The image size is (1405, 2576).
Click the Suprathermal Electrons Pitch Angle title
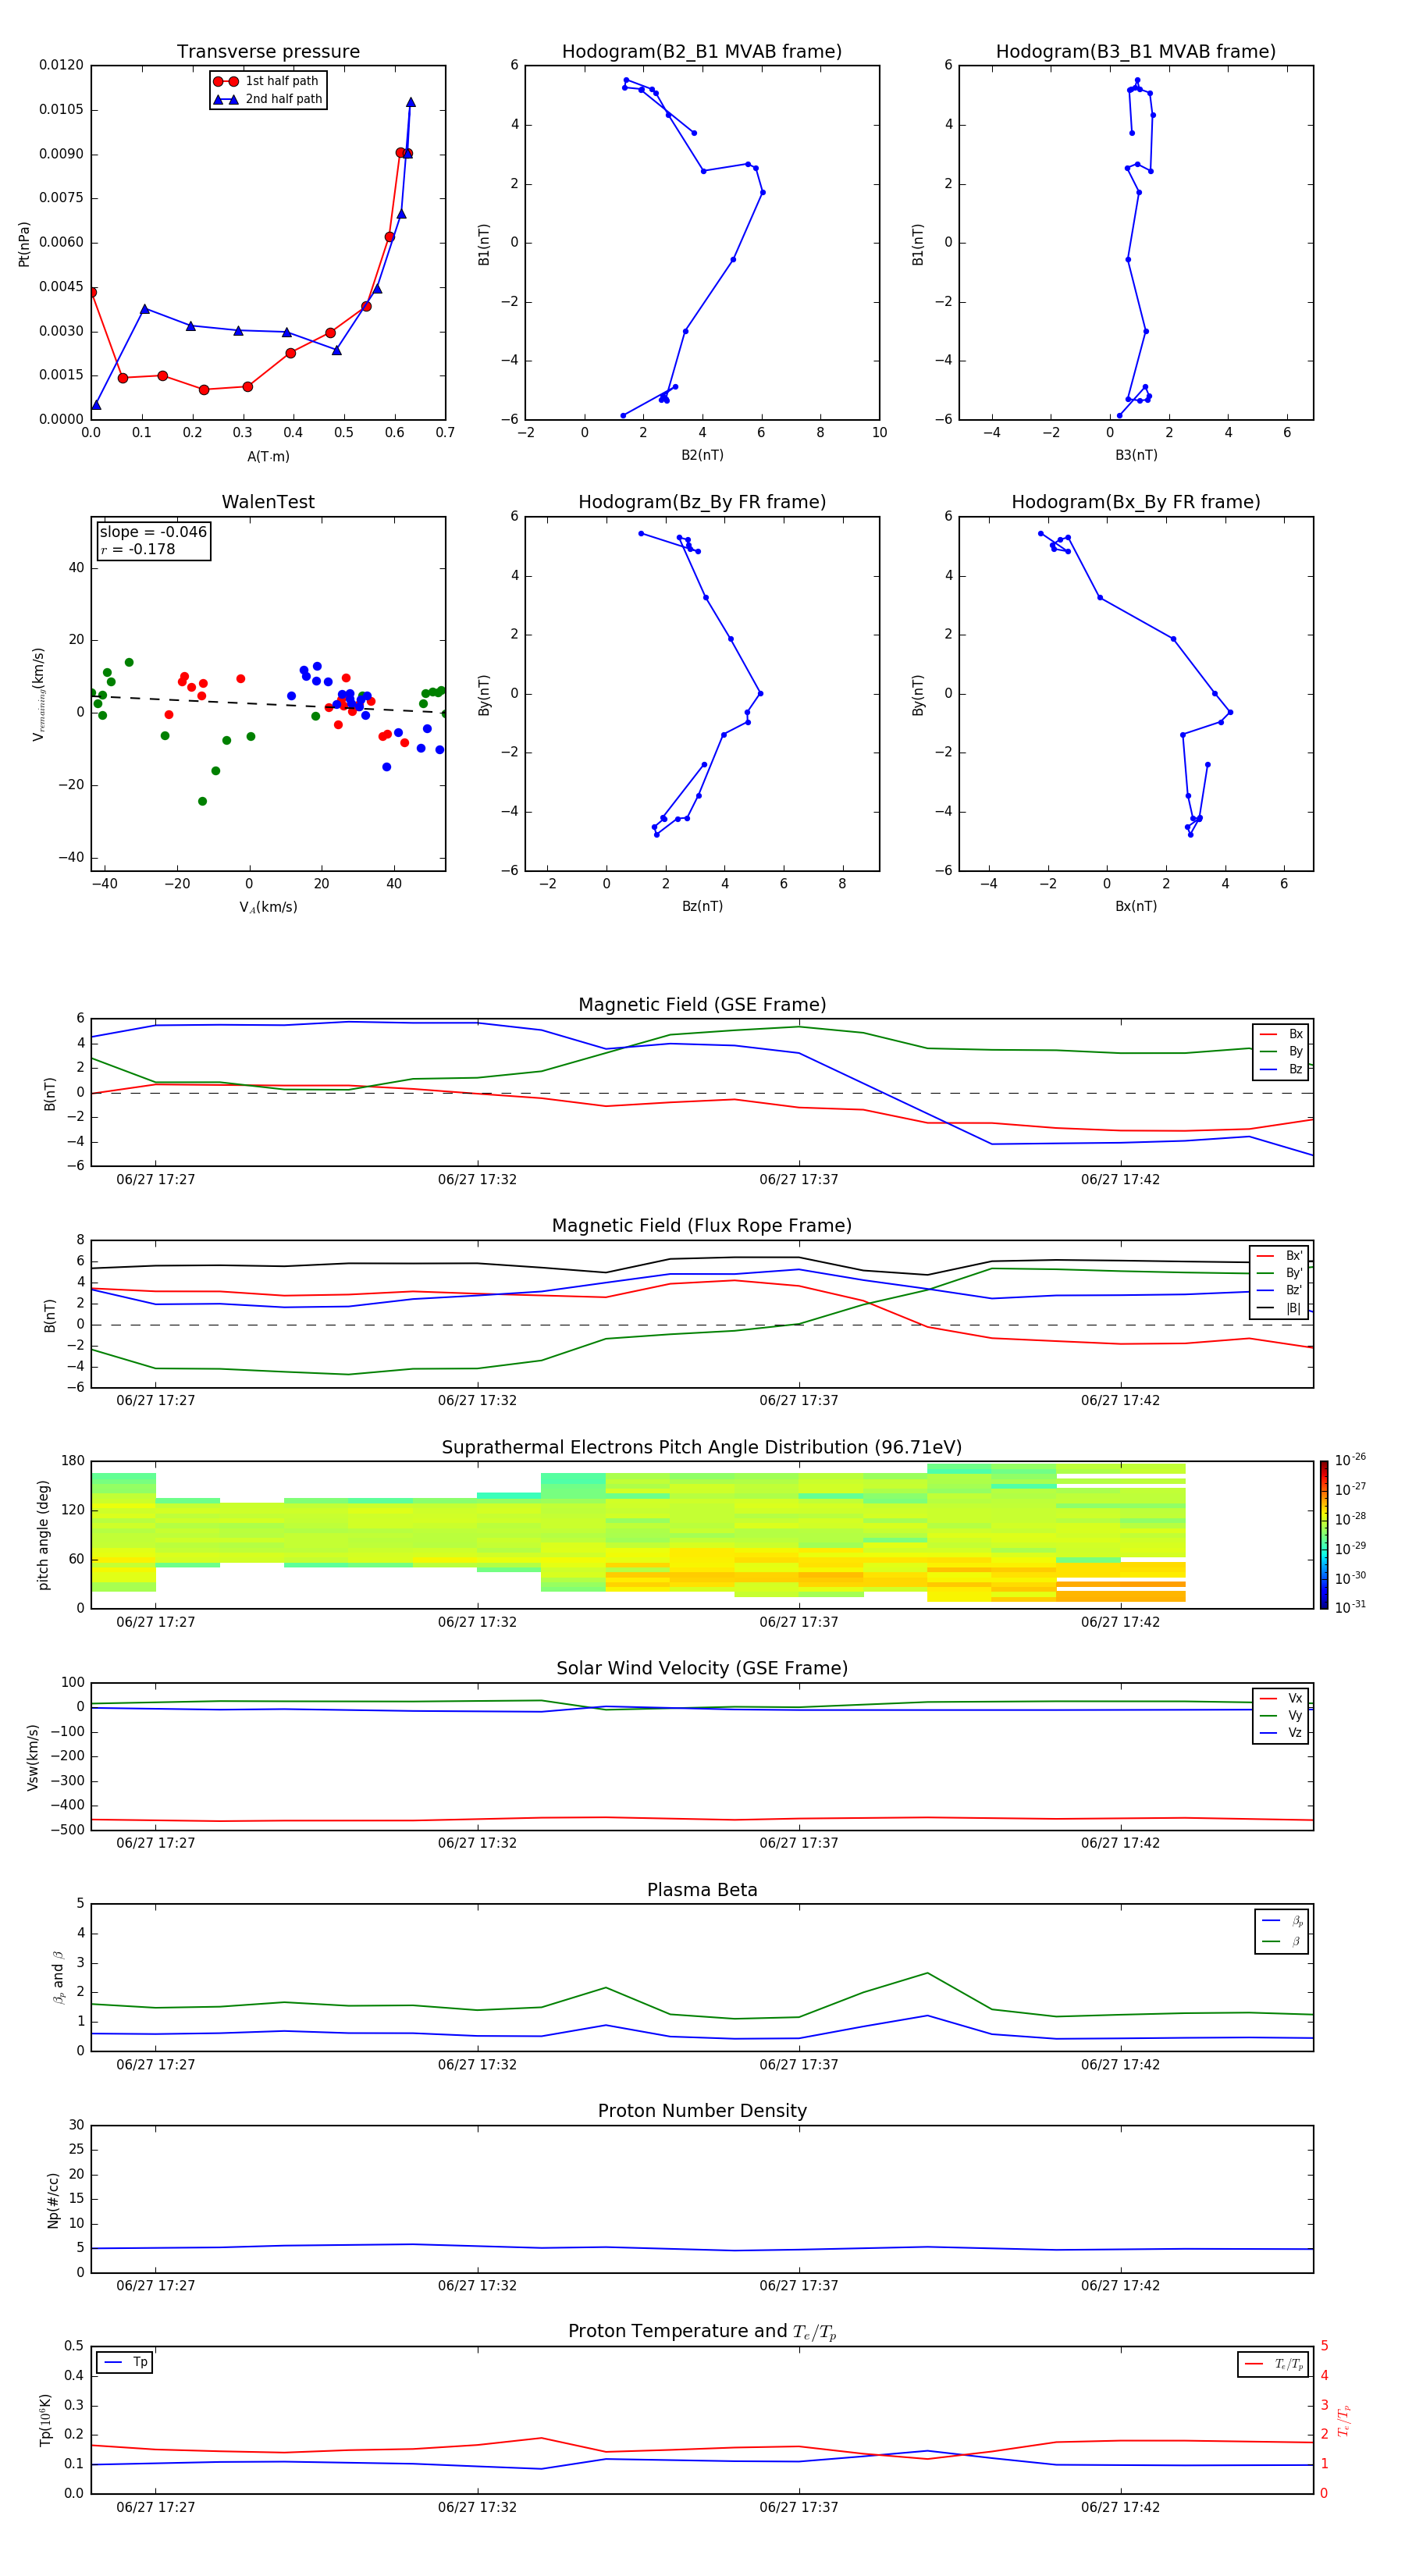pyautogui.click(x=702, y=1448)
